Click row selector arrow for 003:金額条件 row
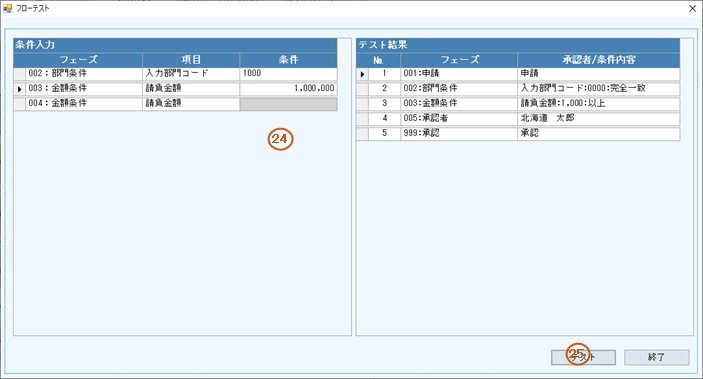This screenshot has height=379, width=703. 19,89
